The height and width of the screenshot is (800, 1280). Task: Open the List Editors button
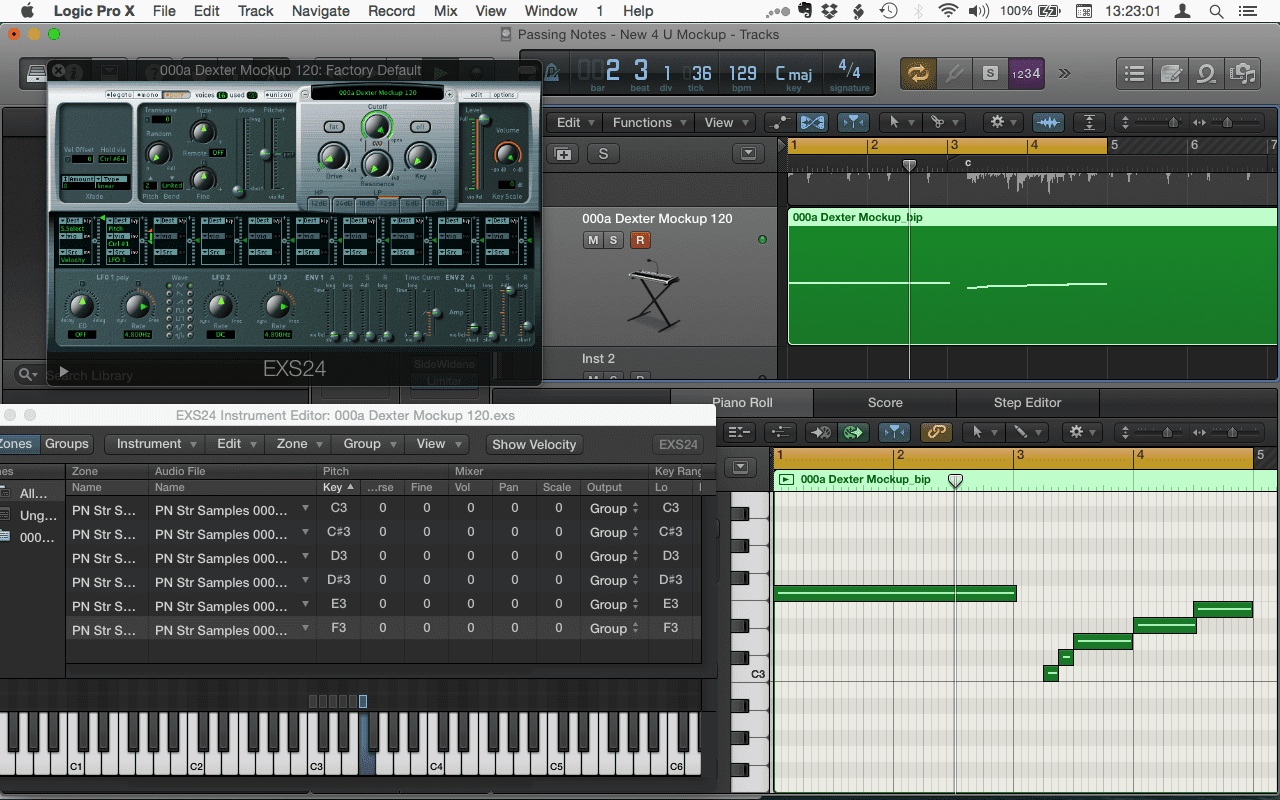(1134, 73)
